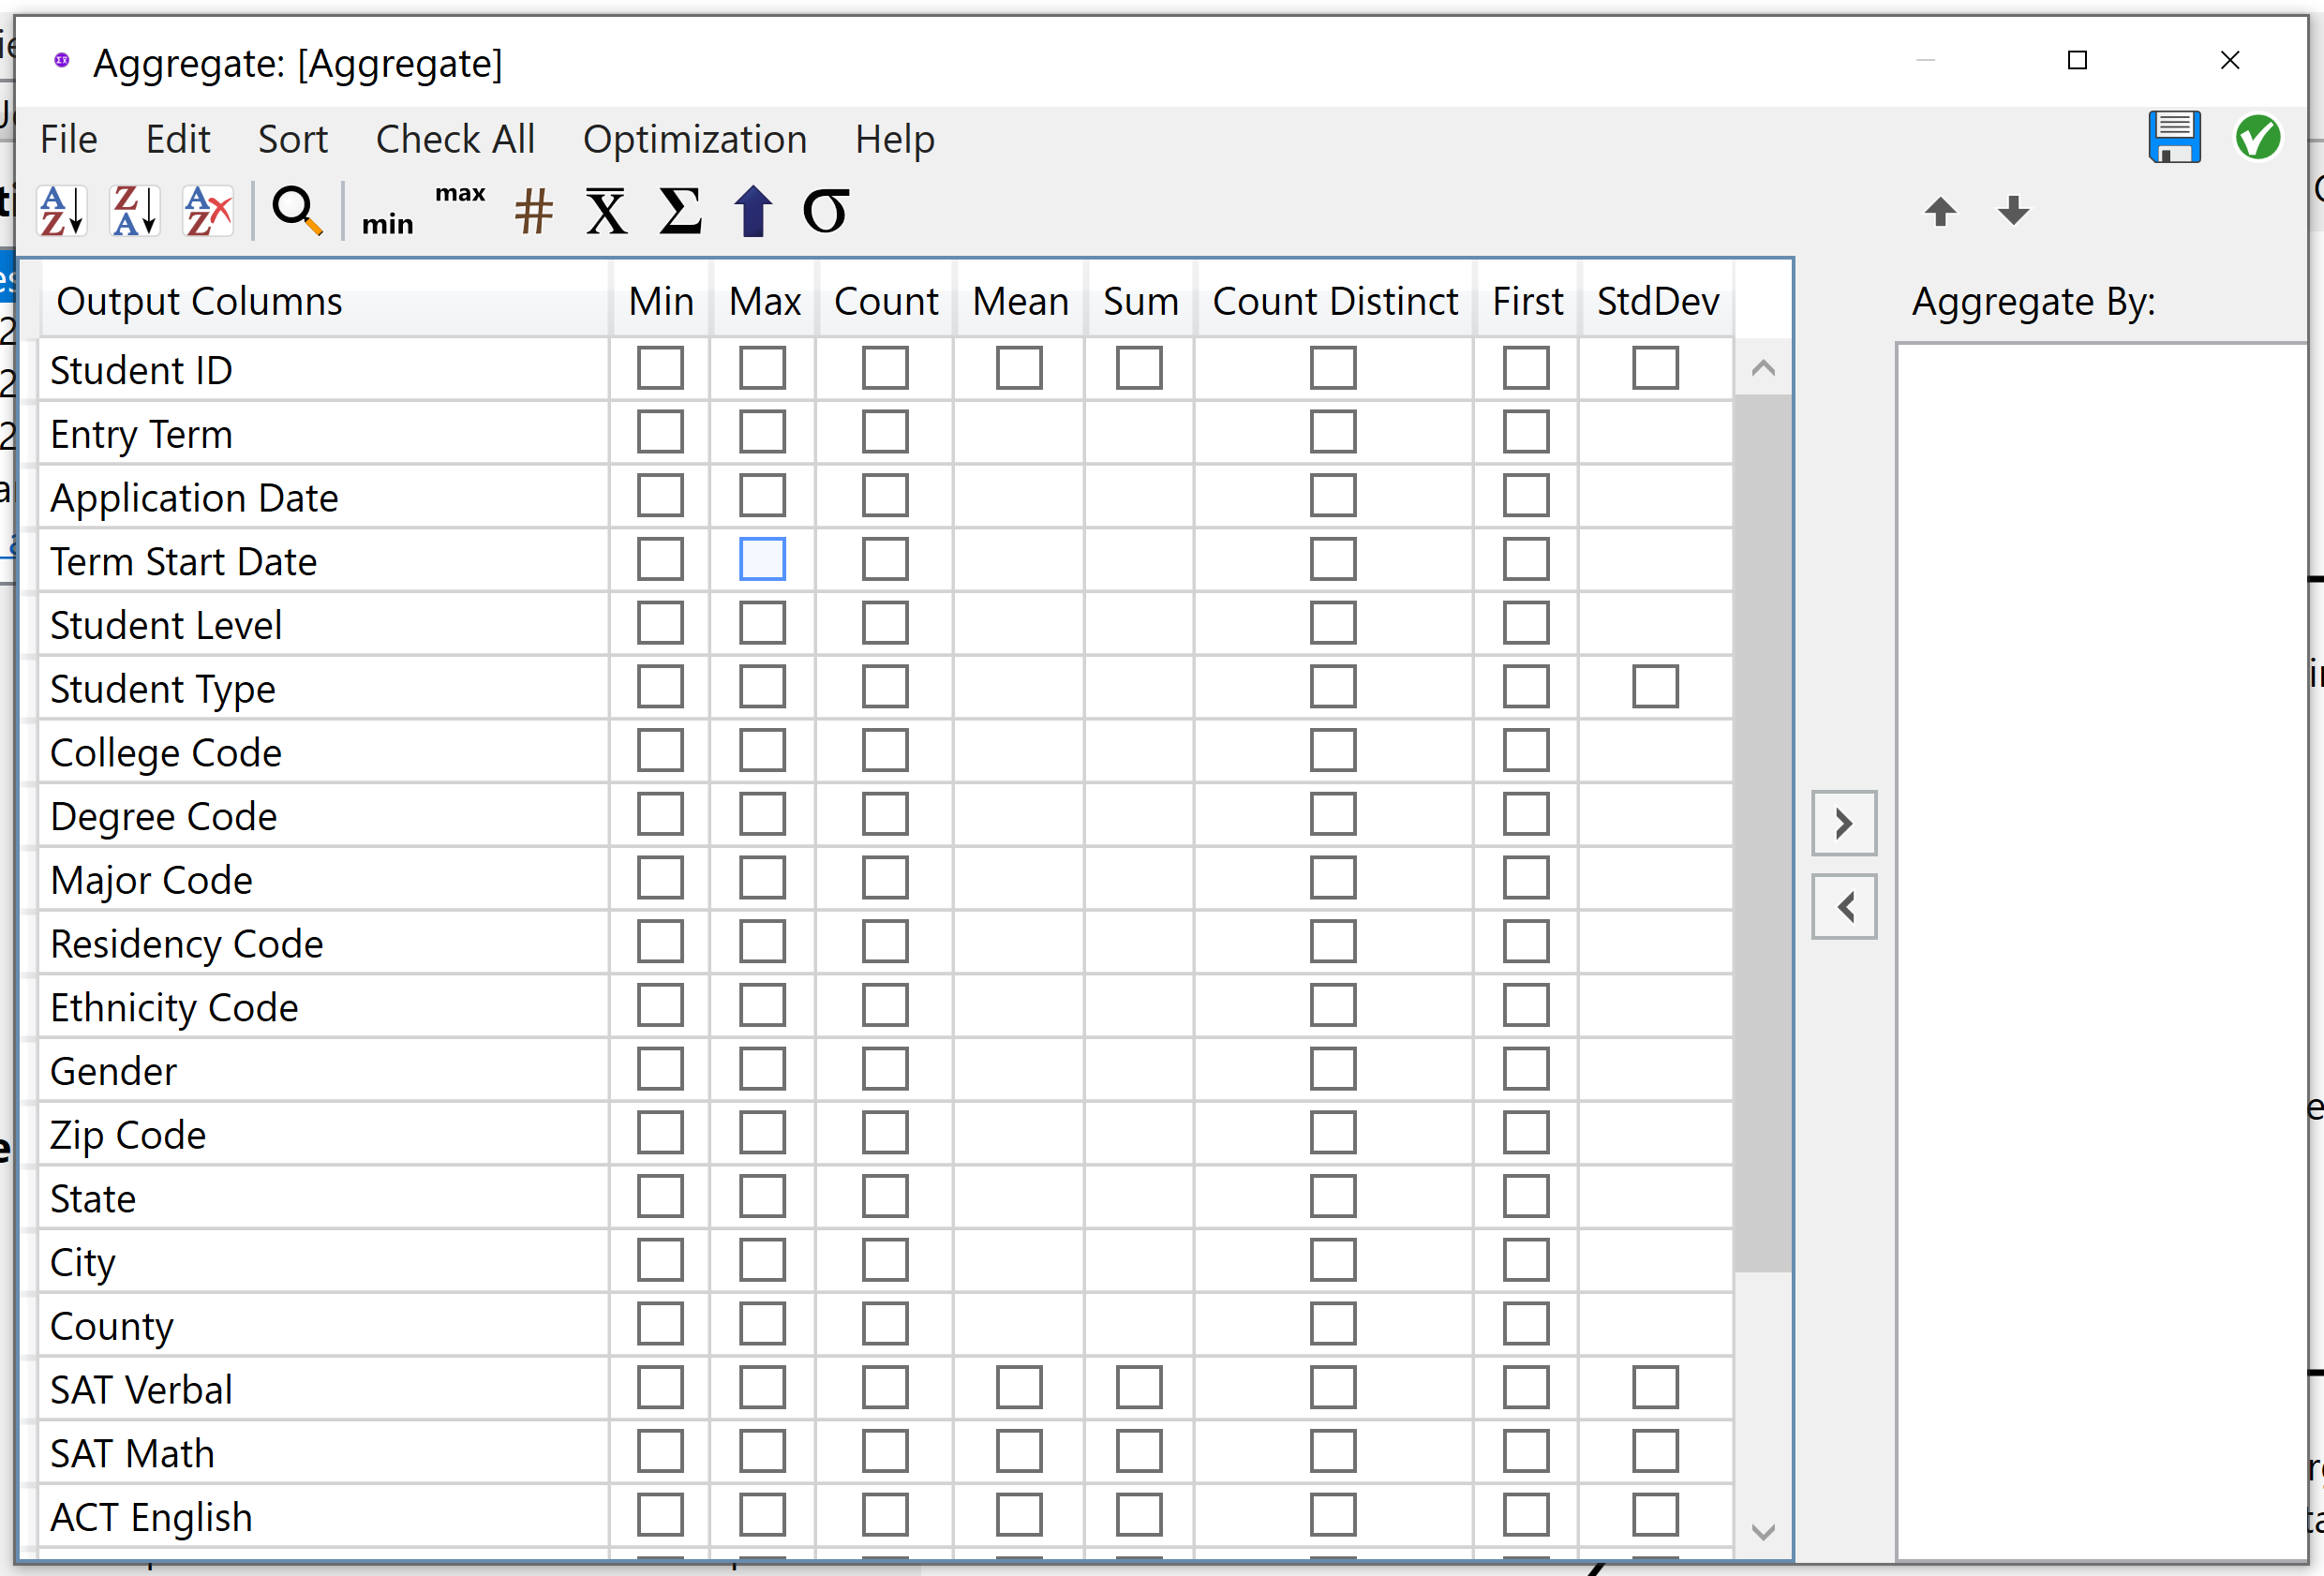Viewport: 2324px width, 1576px height.
Task: Check Mean for Student ID
Action: 1019,368
